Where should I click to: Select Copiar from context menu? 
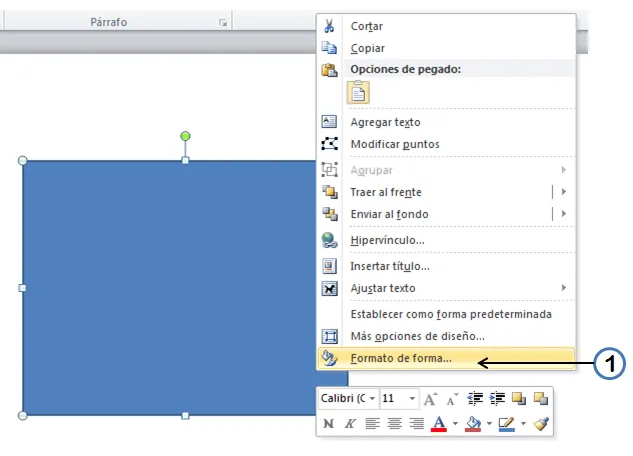click(446, 48)
